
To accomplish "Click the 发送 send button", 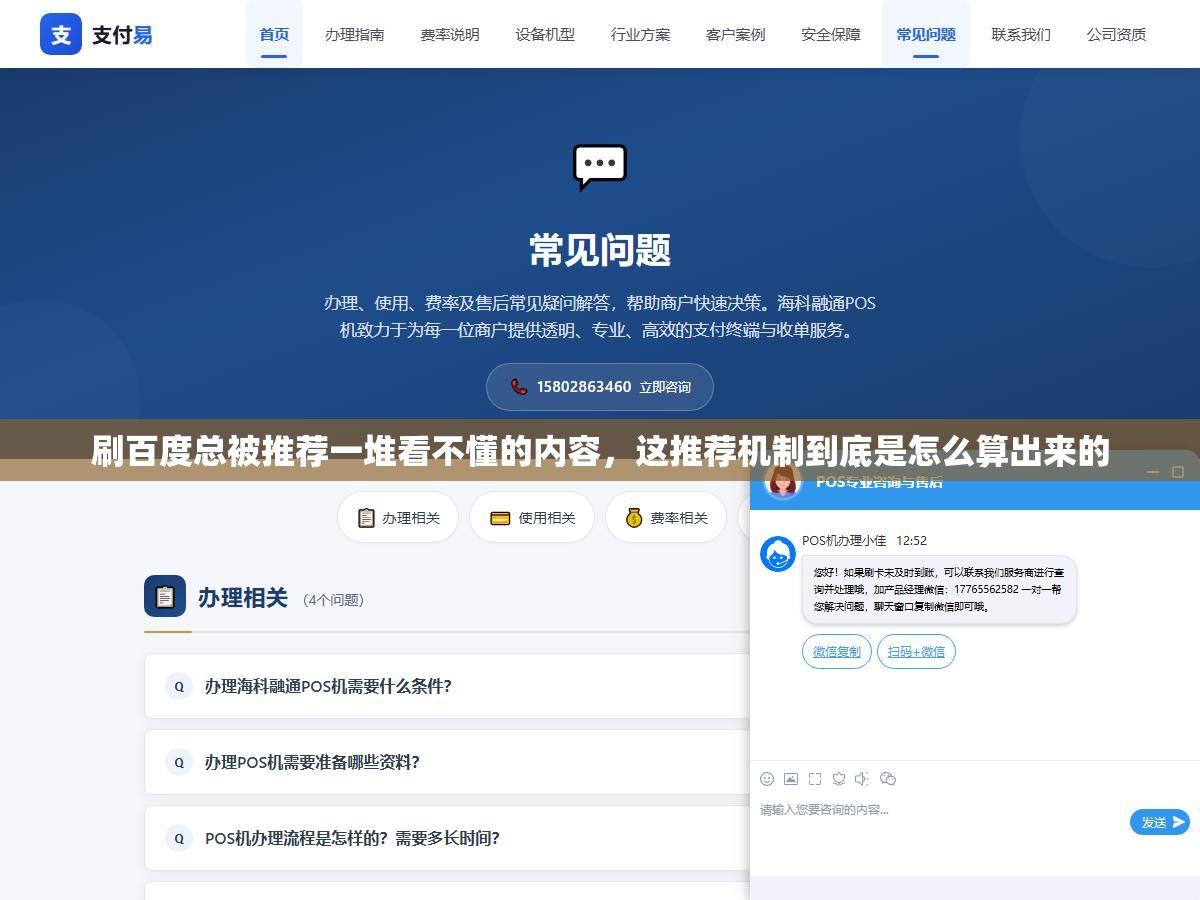I will click(x=1160, y=822).
